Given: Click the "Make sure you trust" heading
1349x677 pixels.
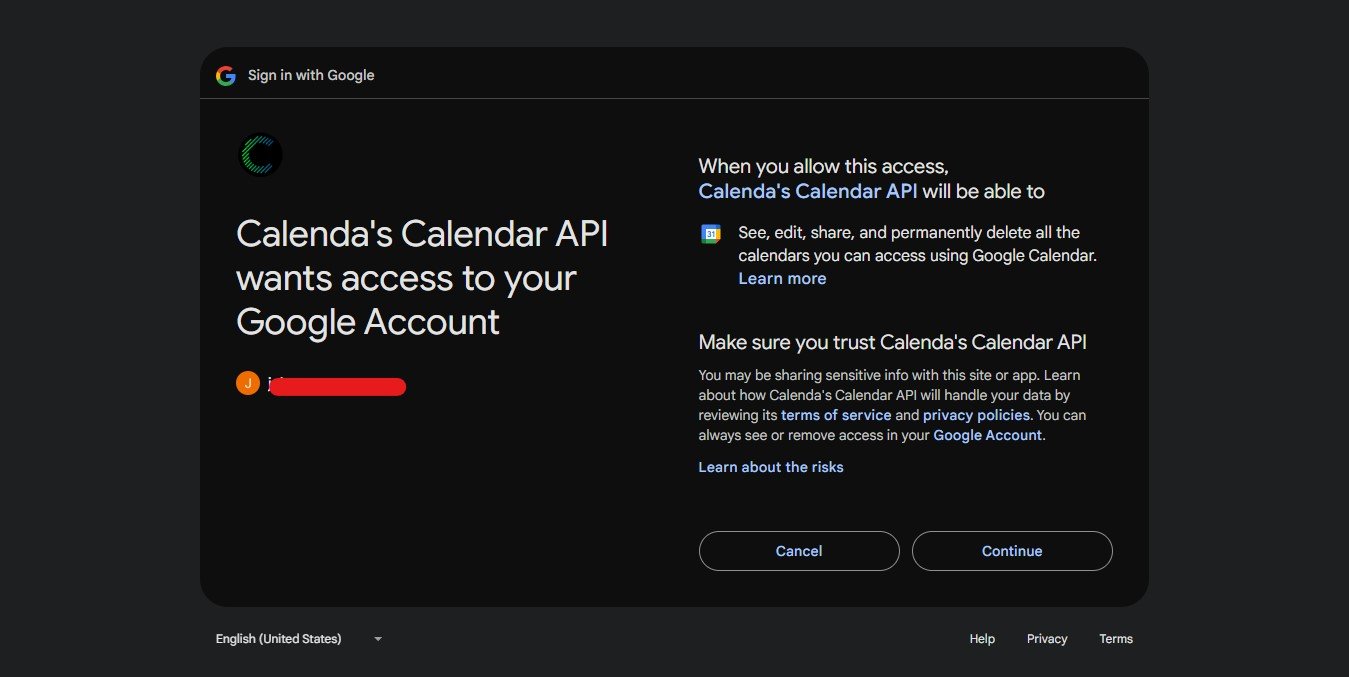Looking at the screenshot, I should [892, 342].
